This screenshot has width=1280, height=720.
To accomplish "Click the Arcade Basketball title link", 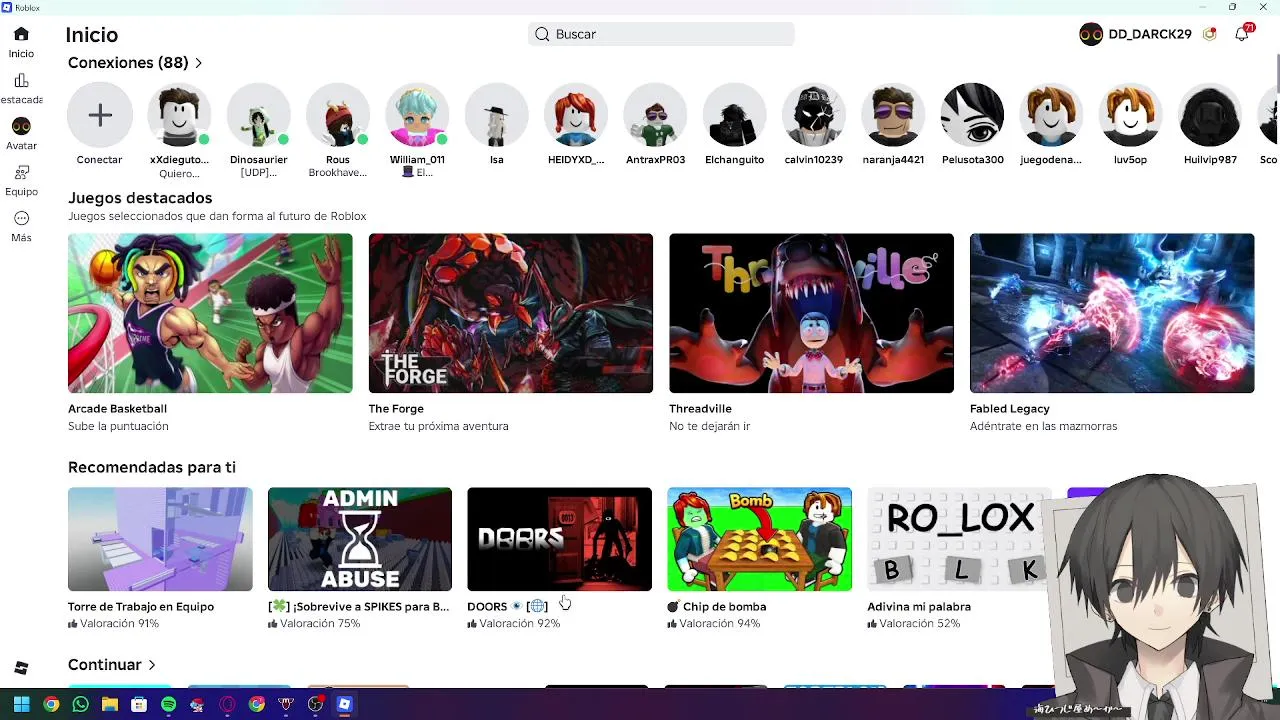I will pos(117,409).
